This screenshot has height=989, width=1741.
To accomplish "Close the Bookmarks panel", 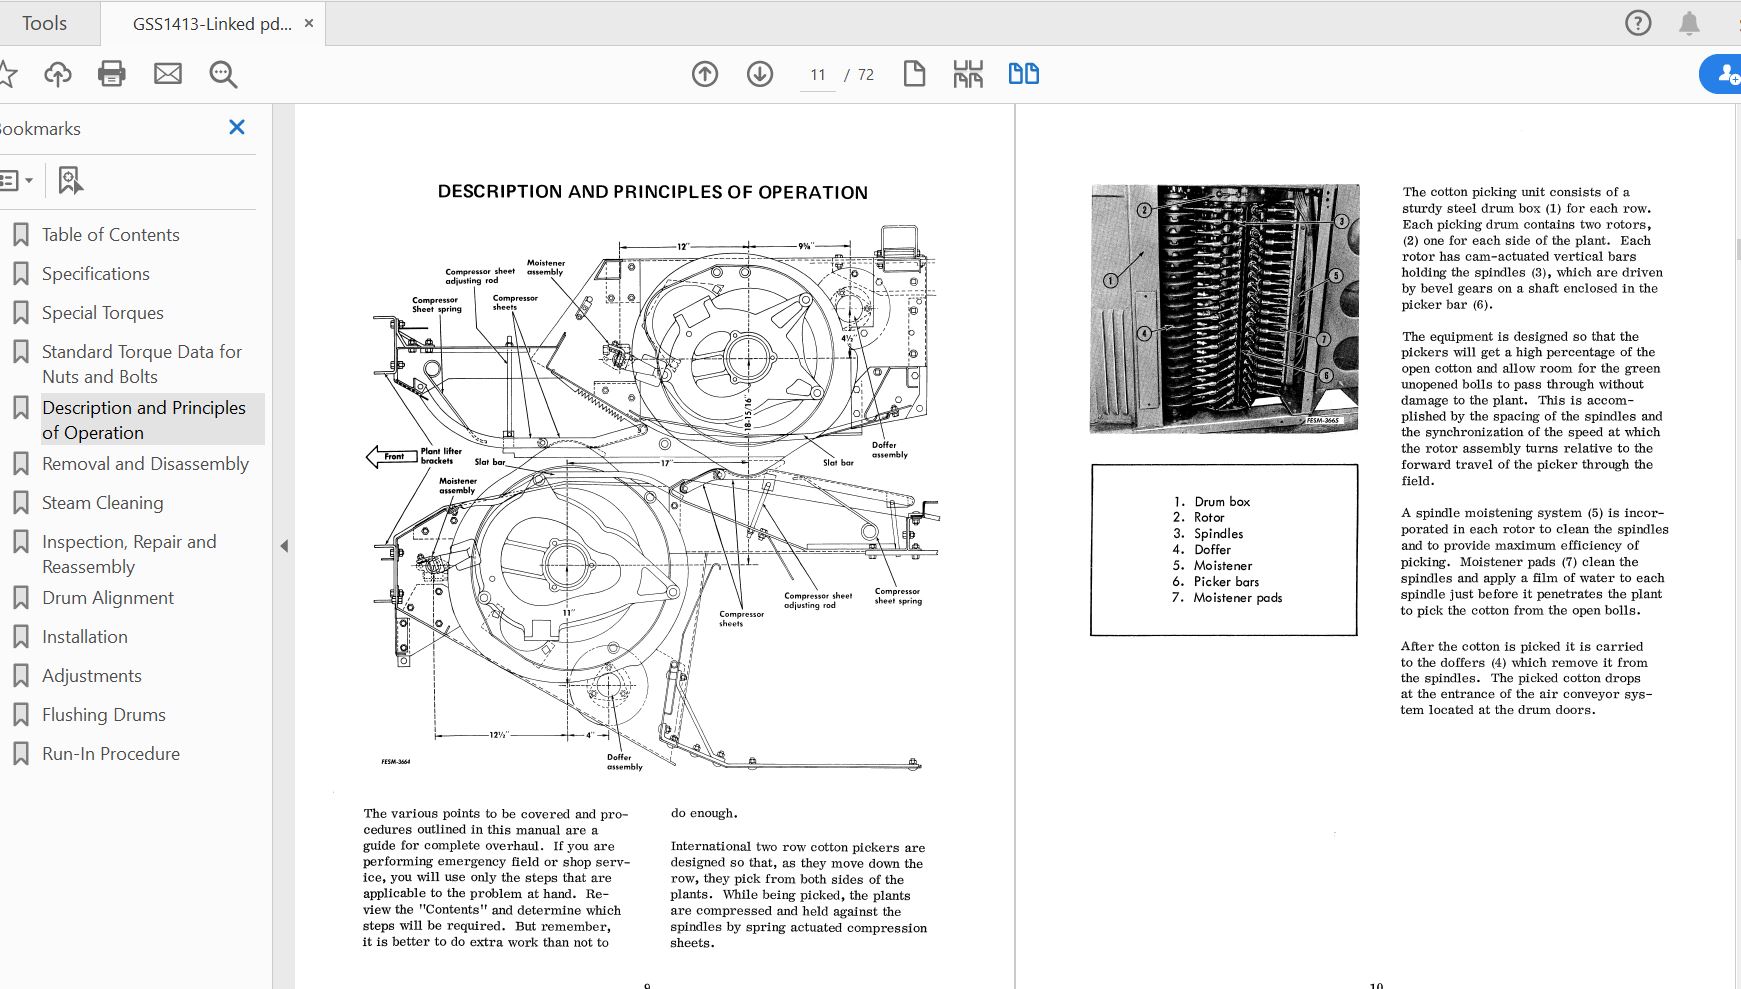I will coord(237,127).
